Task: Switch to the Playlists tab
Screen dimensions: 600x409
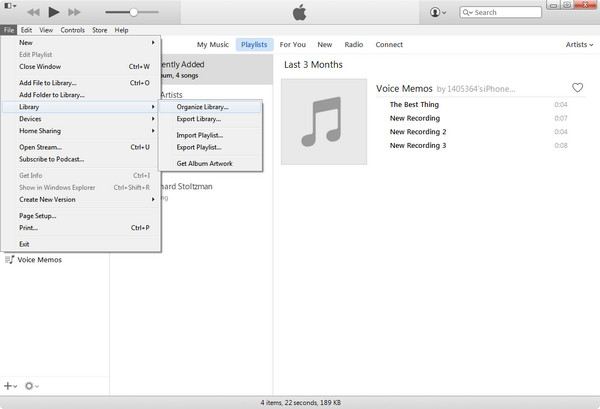Action: [254, 45]
